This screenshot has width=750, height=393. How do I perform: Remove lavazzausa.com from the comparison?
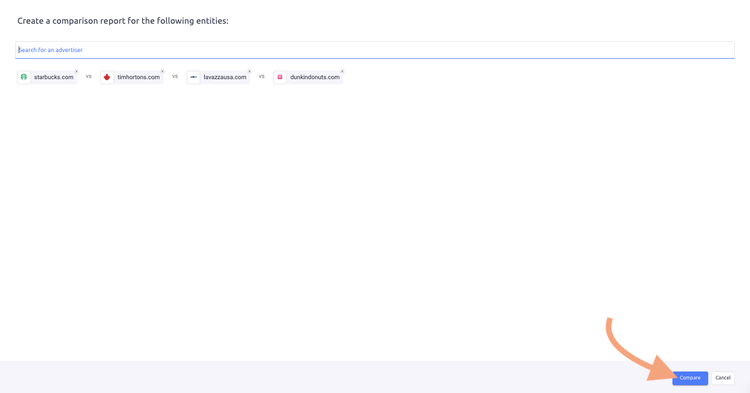pyautogui.click(x=249, y=72)
